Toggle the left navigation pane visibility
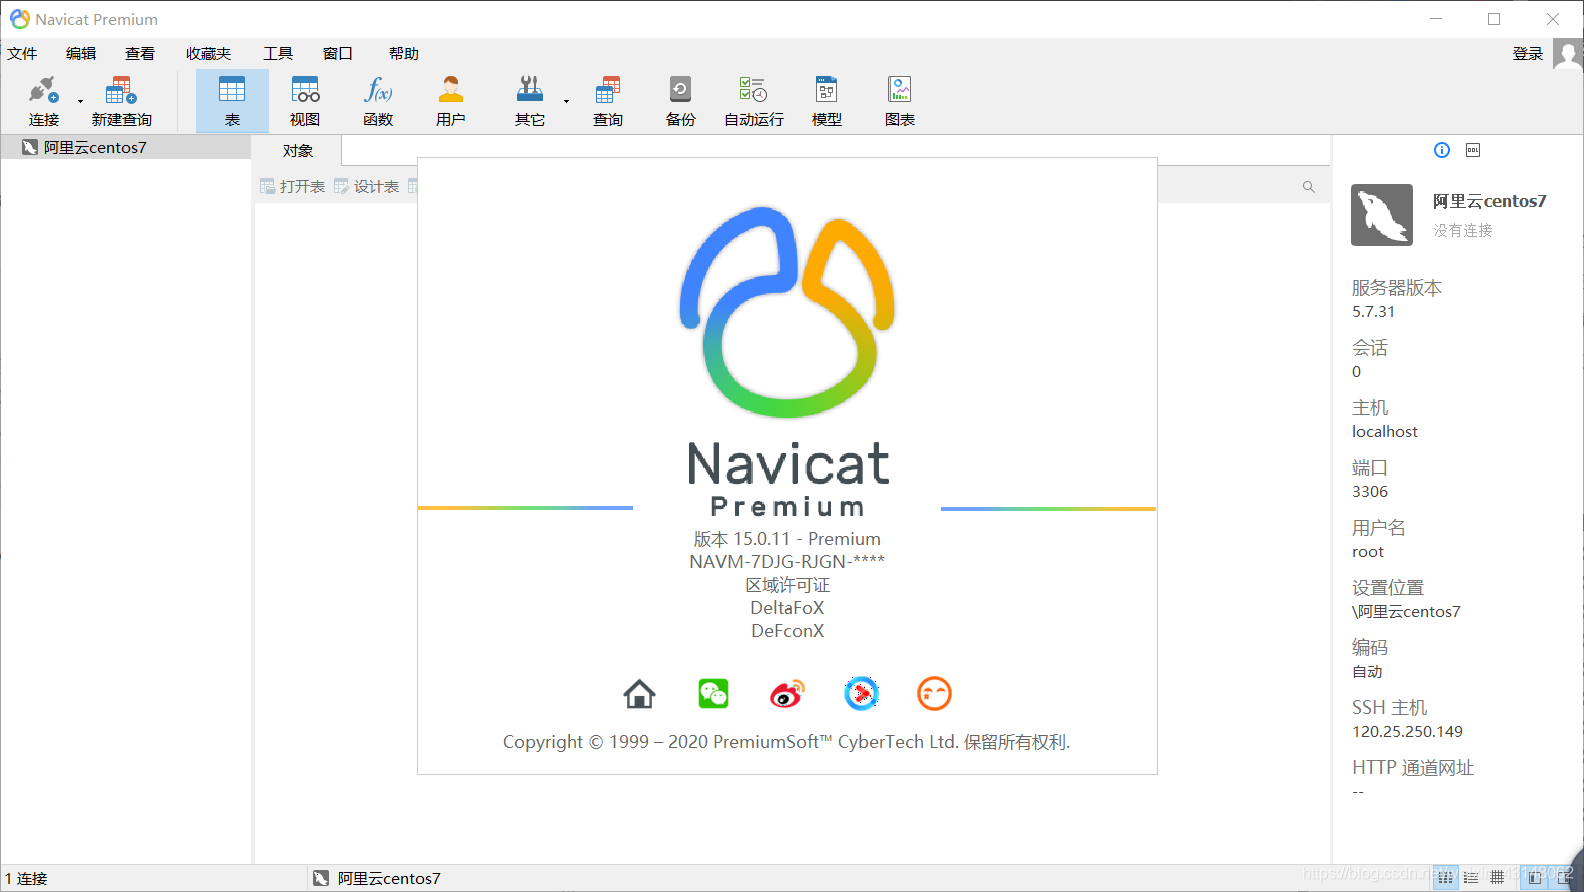Image resolution: width=1584 pixels, height=892 pixels. coord(1535,877)
